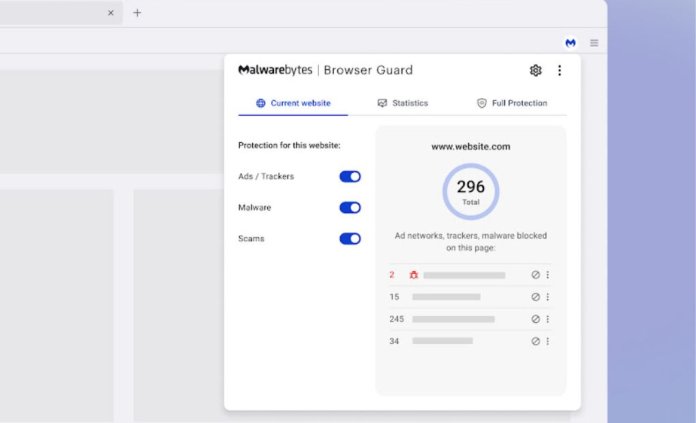The height and width of the screenshot is (423, 696).
Task: Open the Full Protection tab
Action: pos(511,103)
